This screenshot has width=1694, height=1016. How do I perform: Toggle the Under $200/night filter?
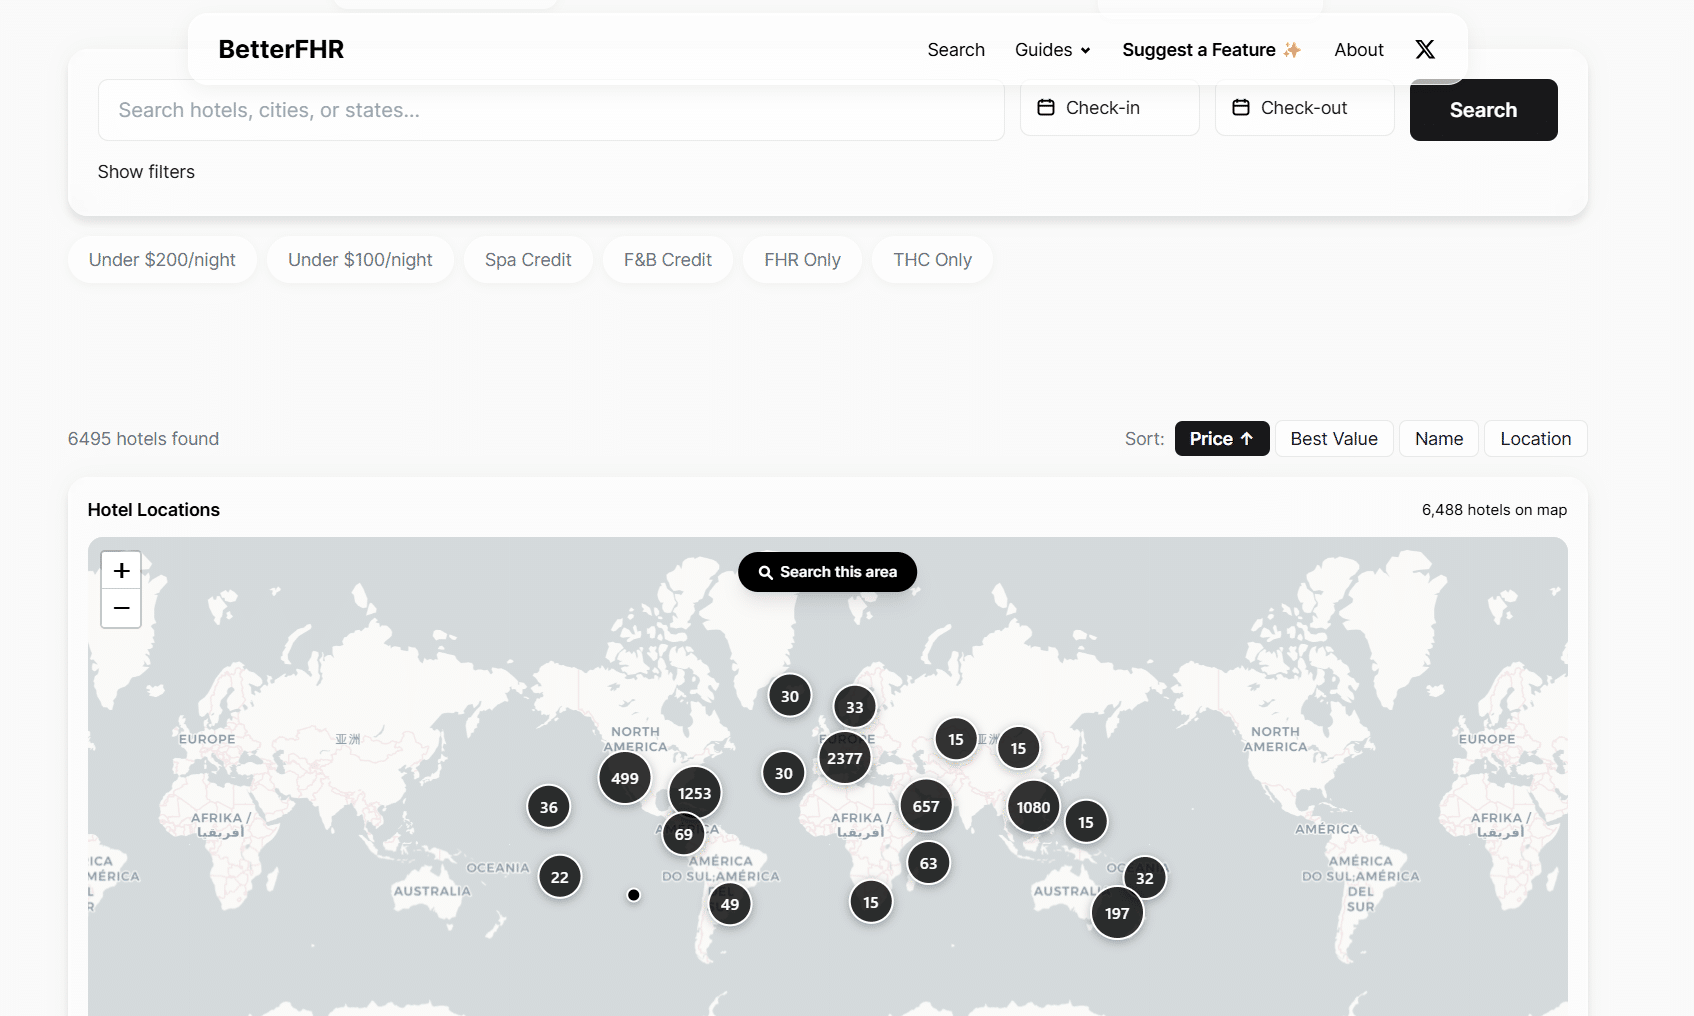click(162, 260)
